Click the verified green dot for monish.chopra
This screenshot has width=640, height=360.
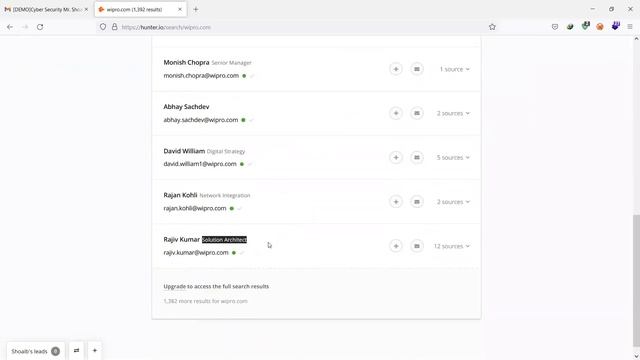pos(244,76)
